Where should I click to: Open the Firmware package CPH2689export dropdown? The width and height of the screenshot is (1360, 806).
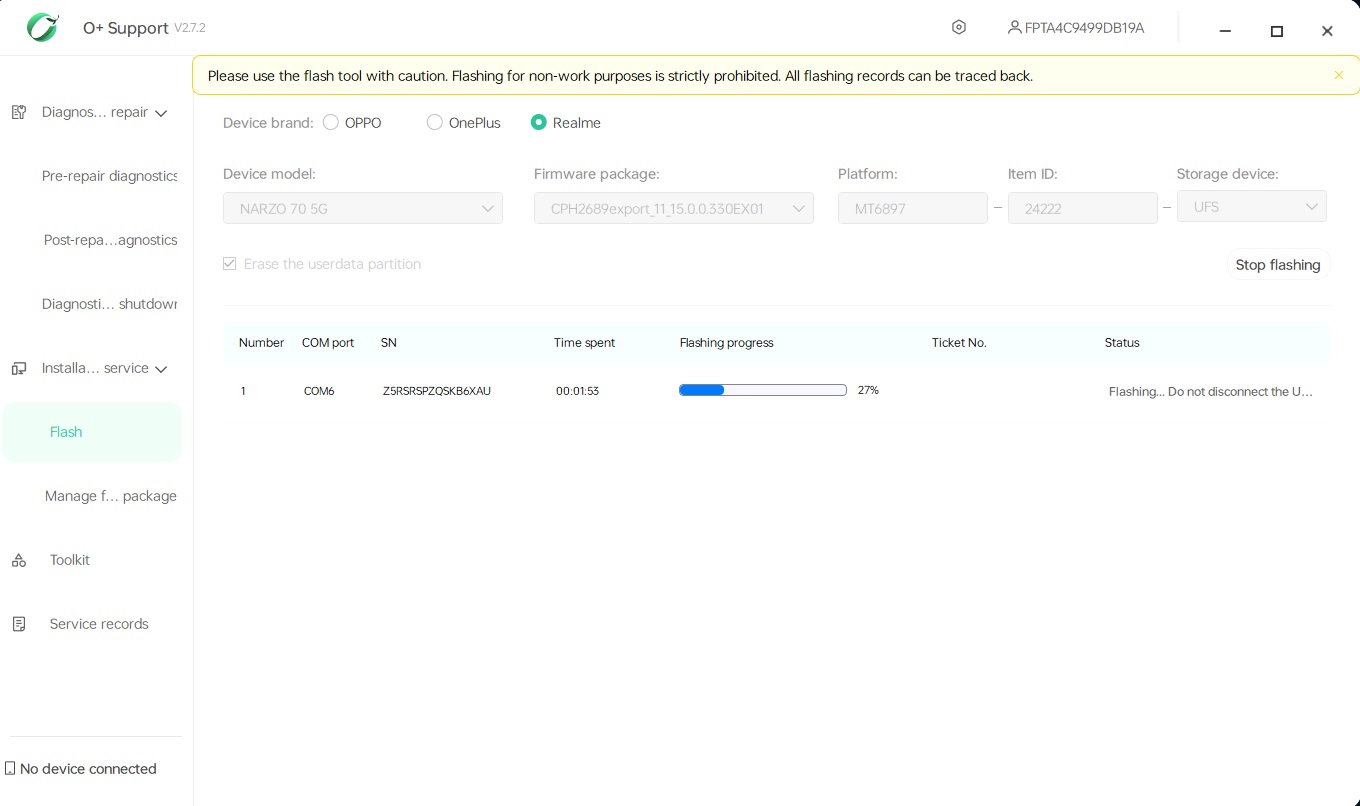674,208
